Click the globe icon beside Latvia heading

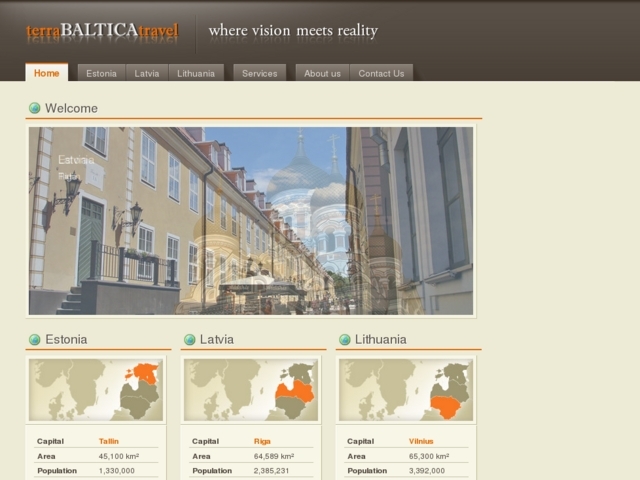point(190,339)
